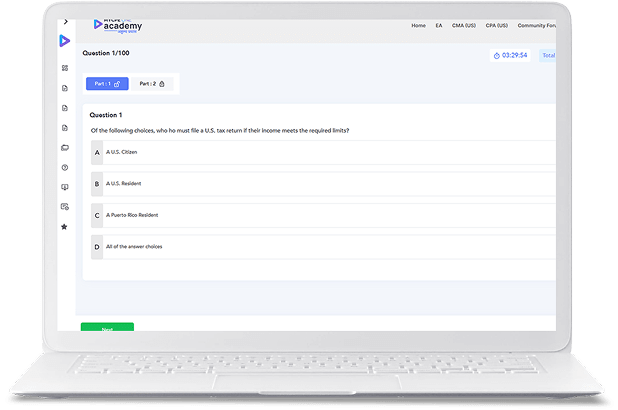Expand the sidebar with the top chevron arrow
618x410 pixels.
pyautogui.click(x=65, y=21)
